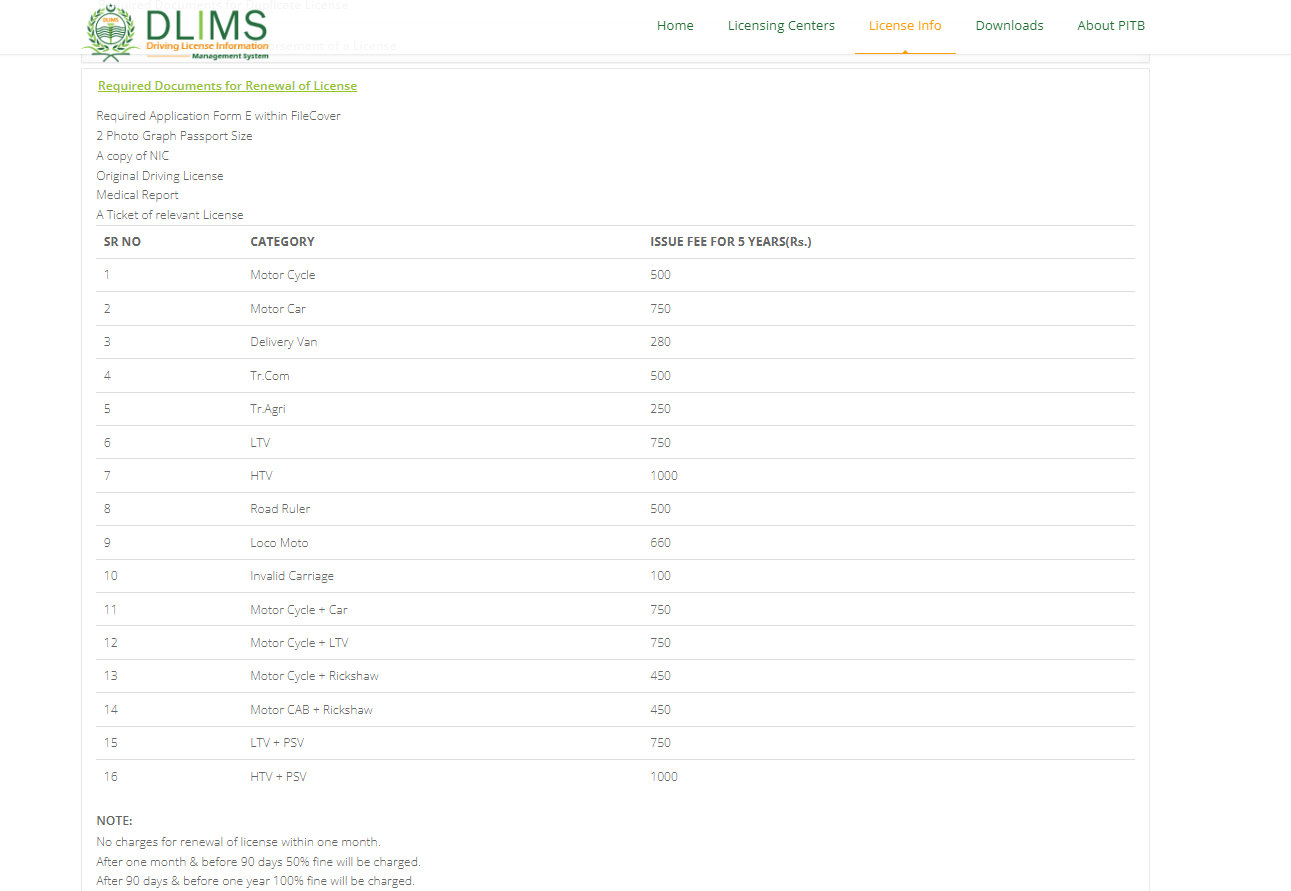Go to About PITB page
1291x891 pixels.
coord(1111,26)
